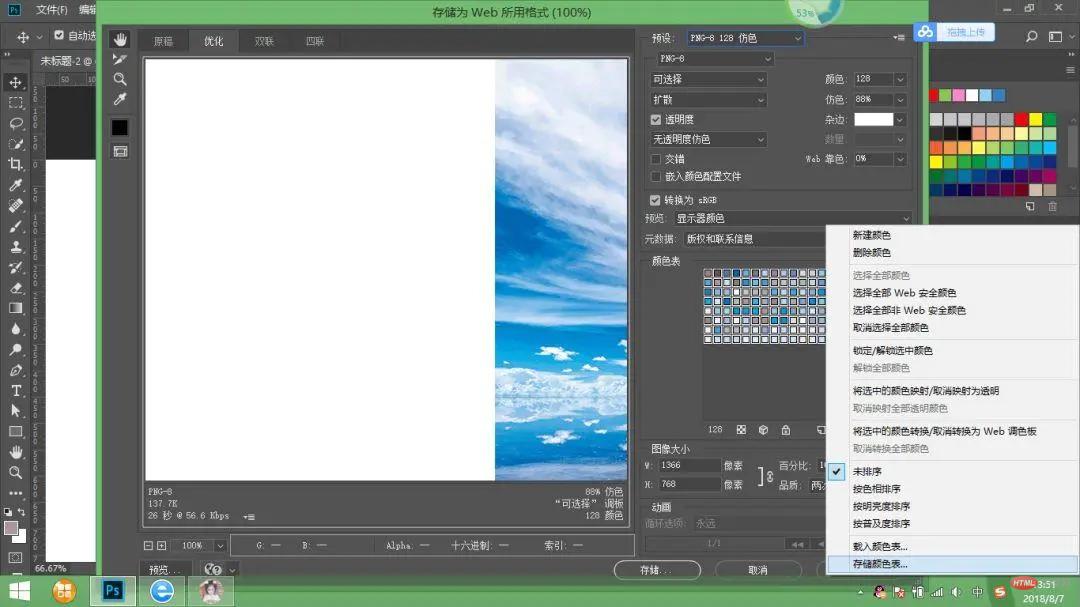1080x607 pixels.
Task: Select the Lasso tool
Action: point(15,123)
